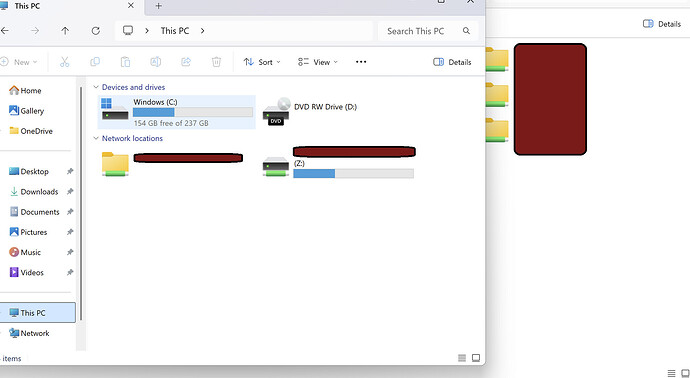Switch to details list view in status bar

pos(462,358)
